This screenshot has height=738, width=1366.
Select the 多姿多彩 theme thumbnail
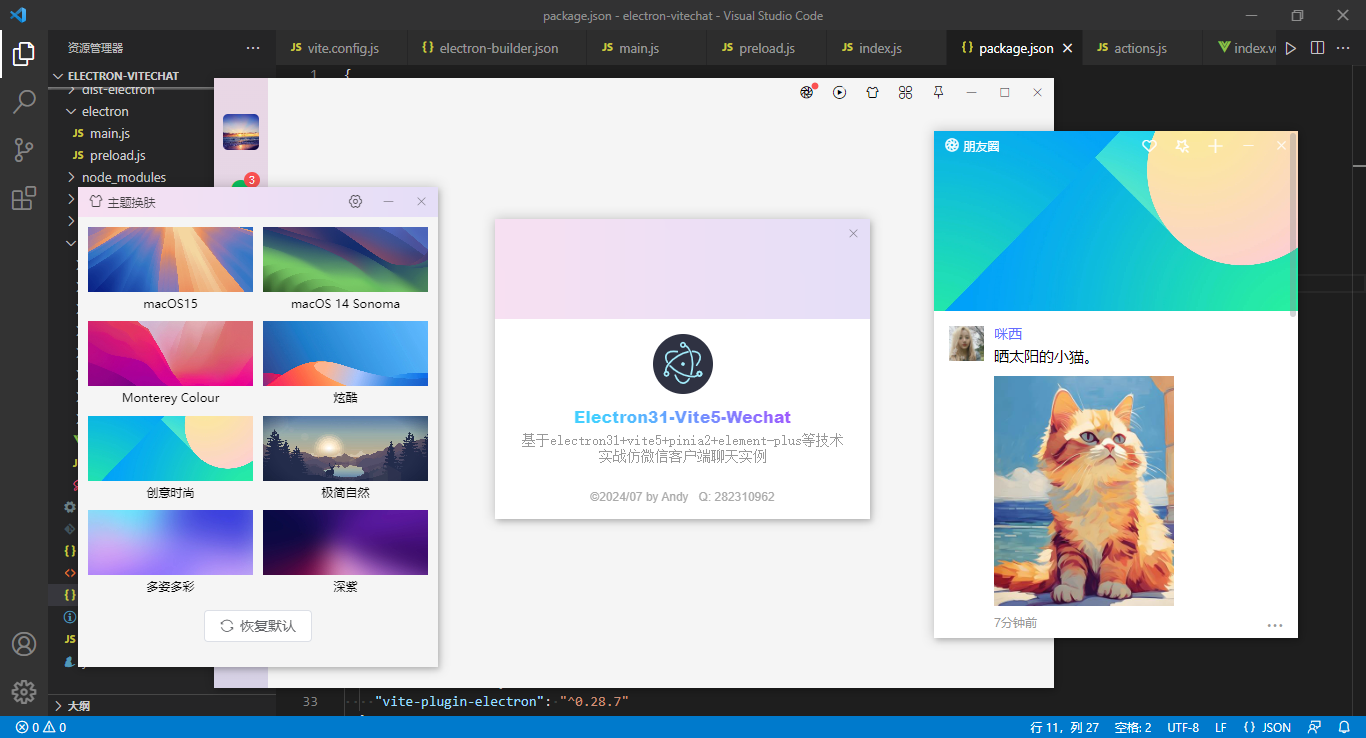(170, 542)
